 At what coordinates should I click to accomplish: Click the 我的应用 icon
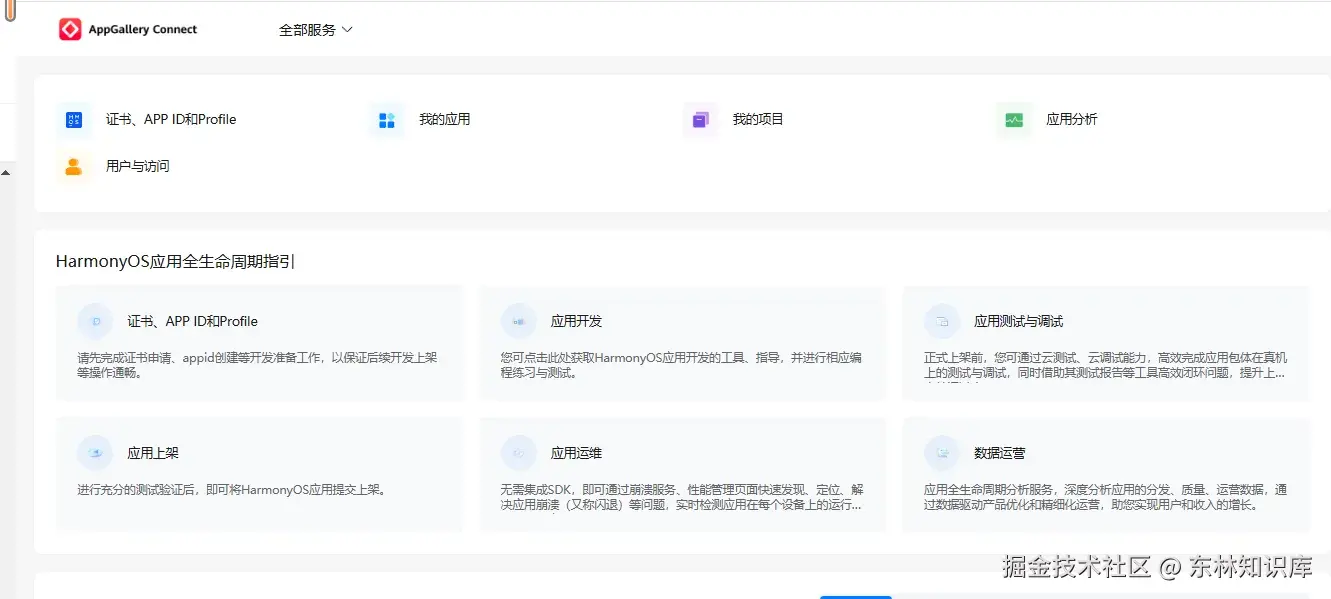coord(387,120)
